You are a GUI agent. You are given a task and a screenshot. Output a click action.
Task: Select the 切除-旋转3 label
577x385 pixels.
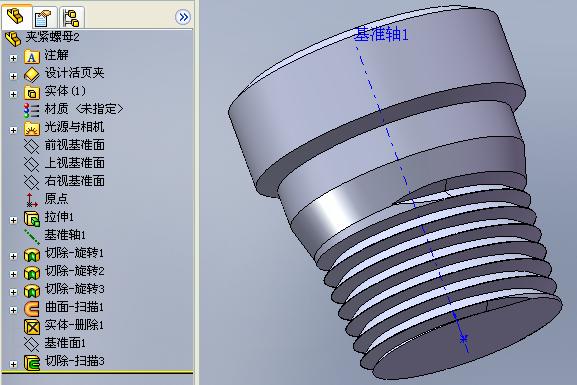point(75,289)
